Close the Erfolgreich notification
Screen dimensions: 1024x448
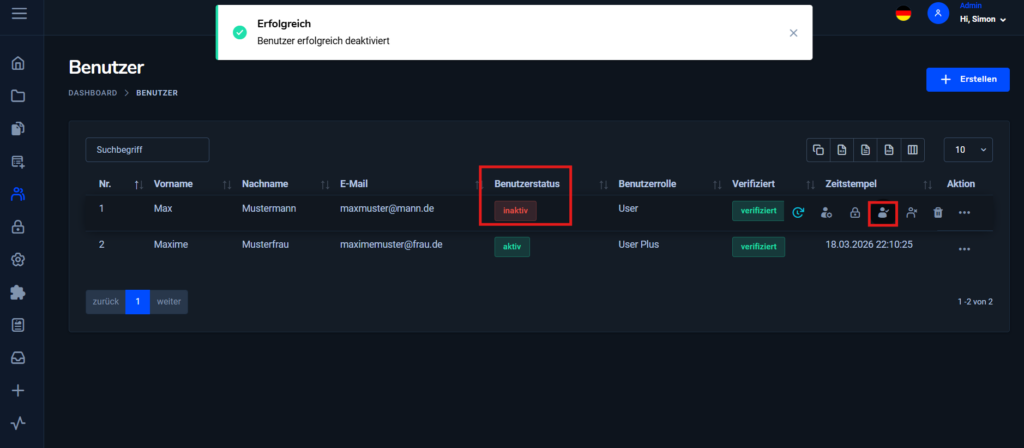793,33
